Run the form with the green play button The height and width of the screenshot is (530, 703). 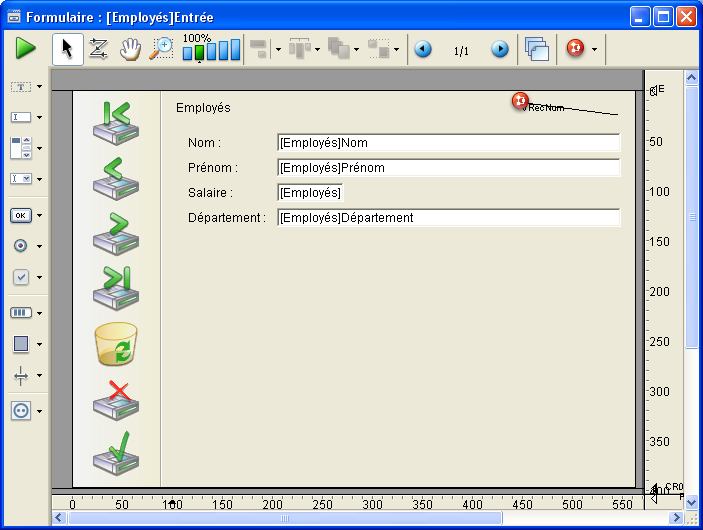click(25, 48)
